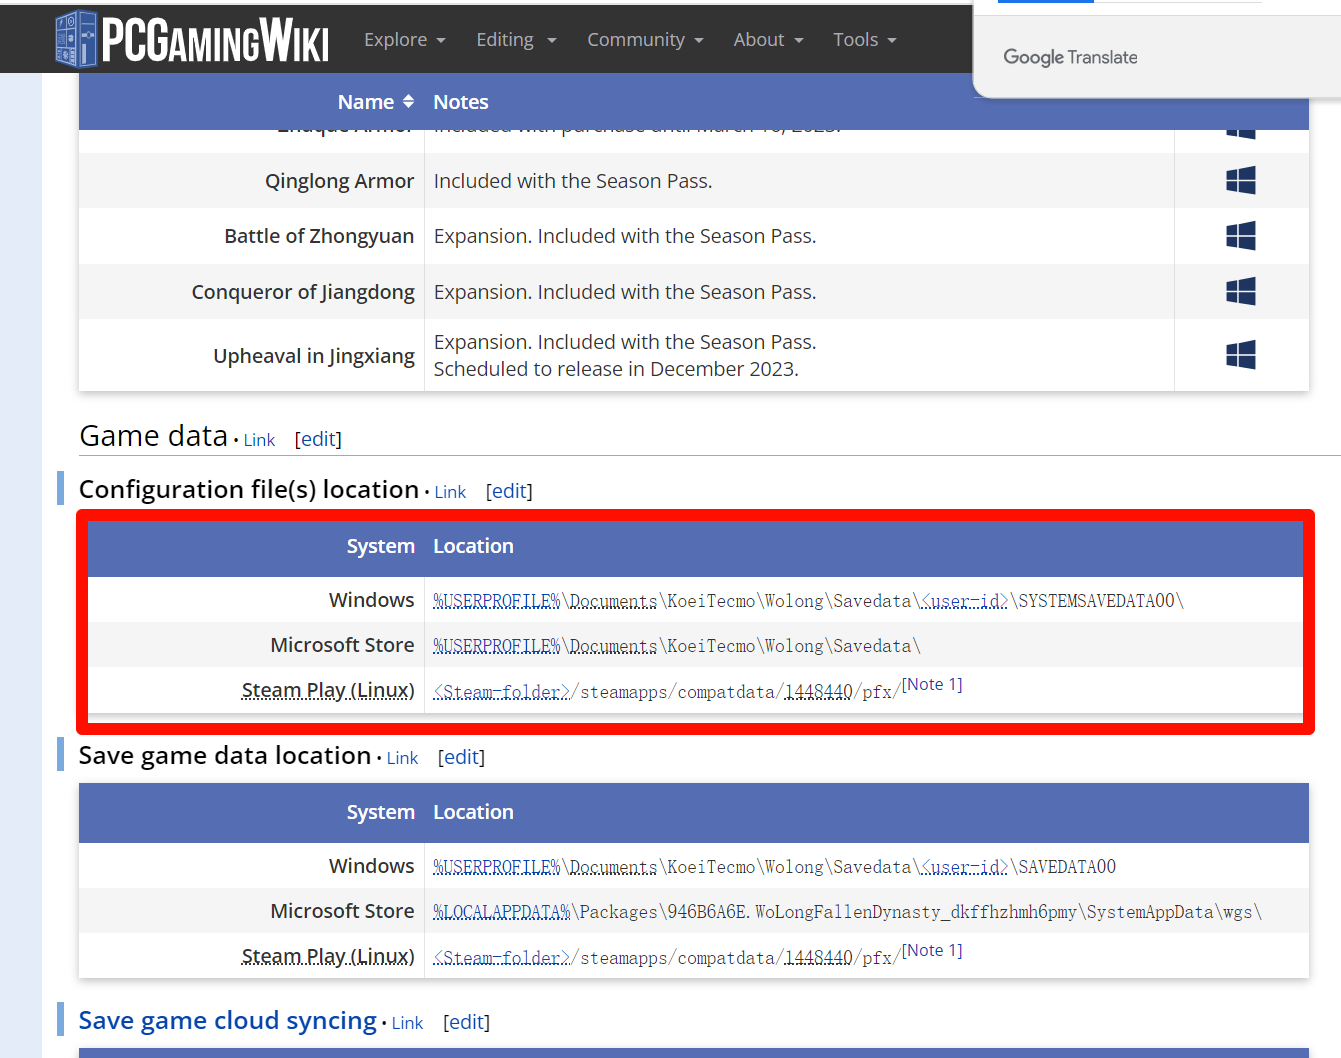Open the Save game cloud syncing heading link
Image resolution: width=1341 pixels, height=1058 pixels.
(228, 1020)
